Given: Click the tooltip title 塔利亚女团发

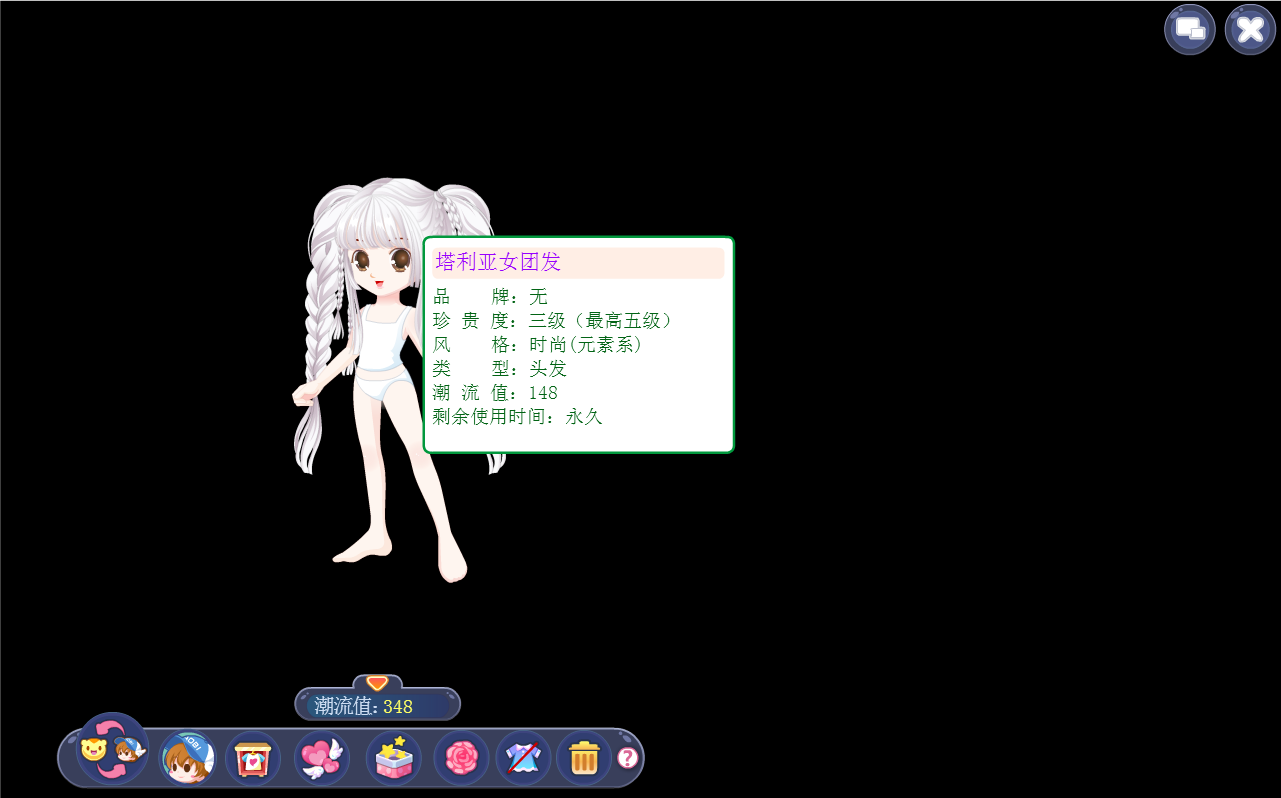Looking at the screenshot, I should point(498,263).
